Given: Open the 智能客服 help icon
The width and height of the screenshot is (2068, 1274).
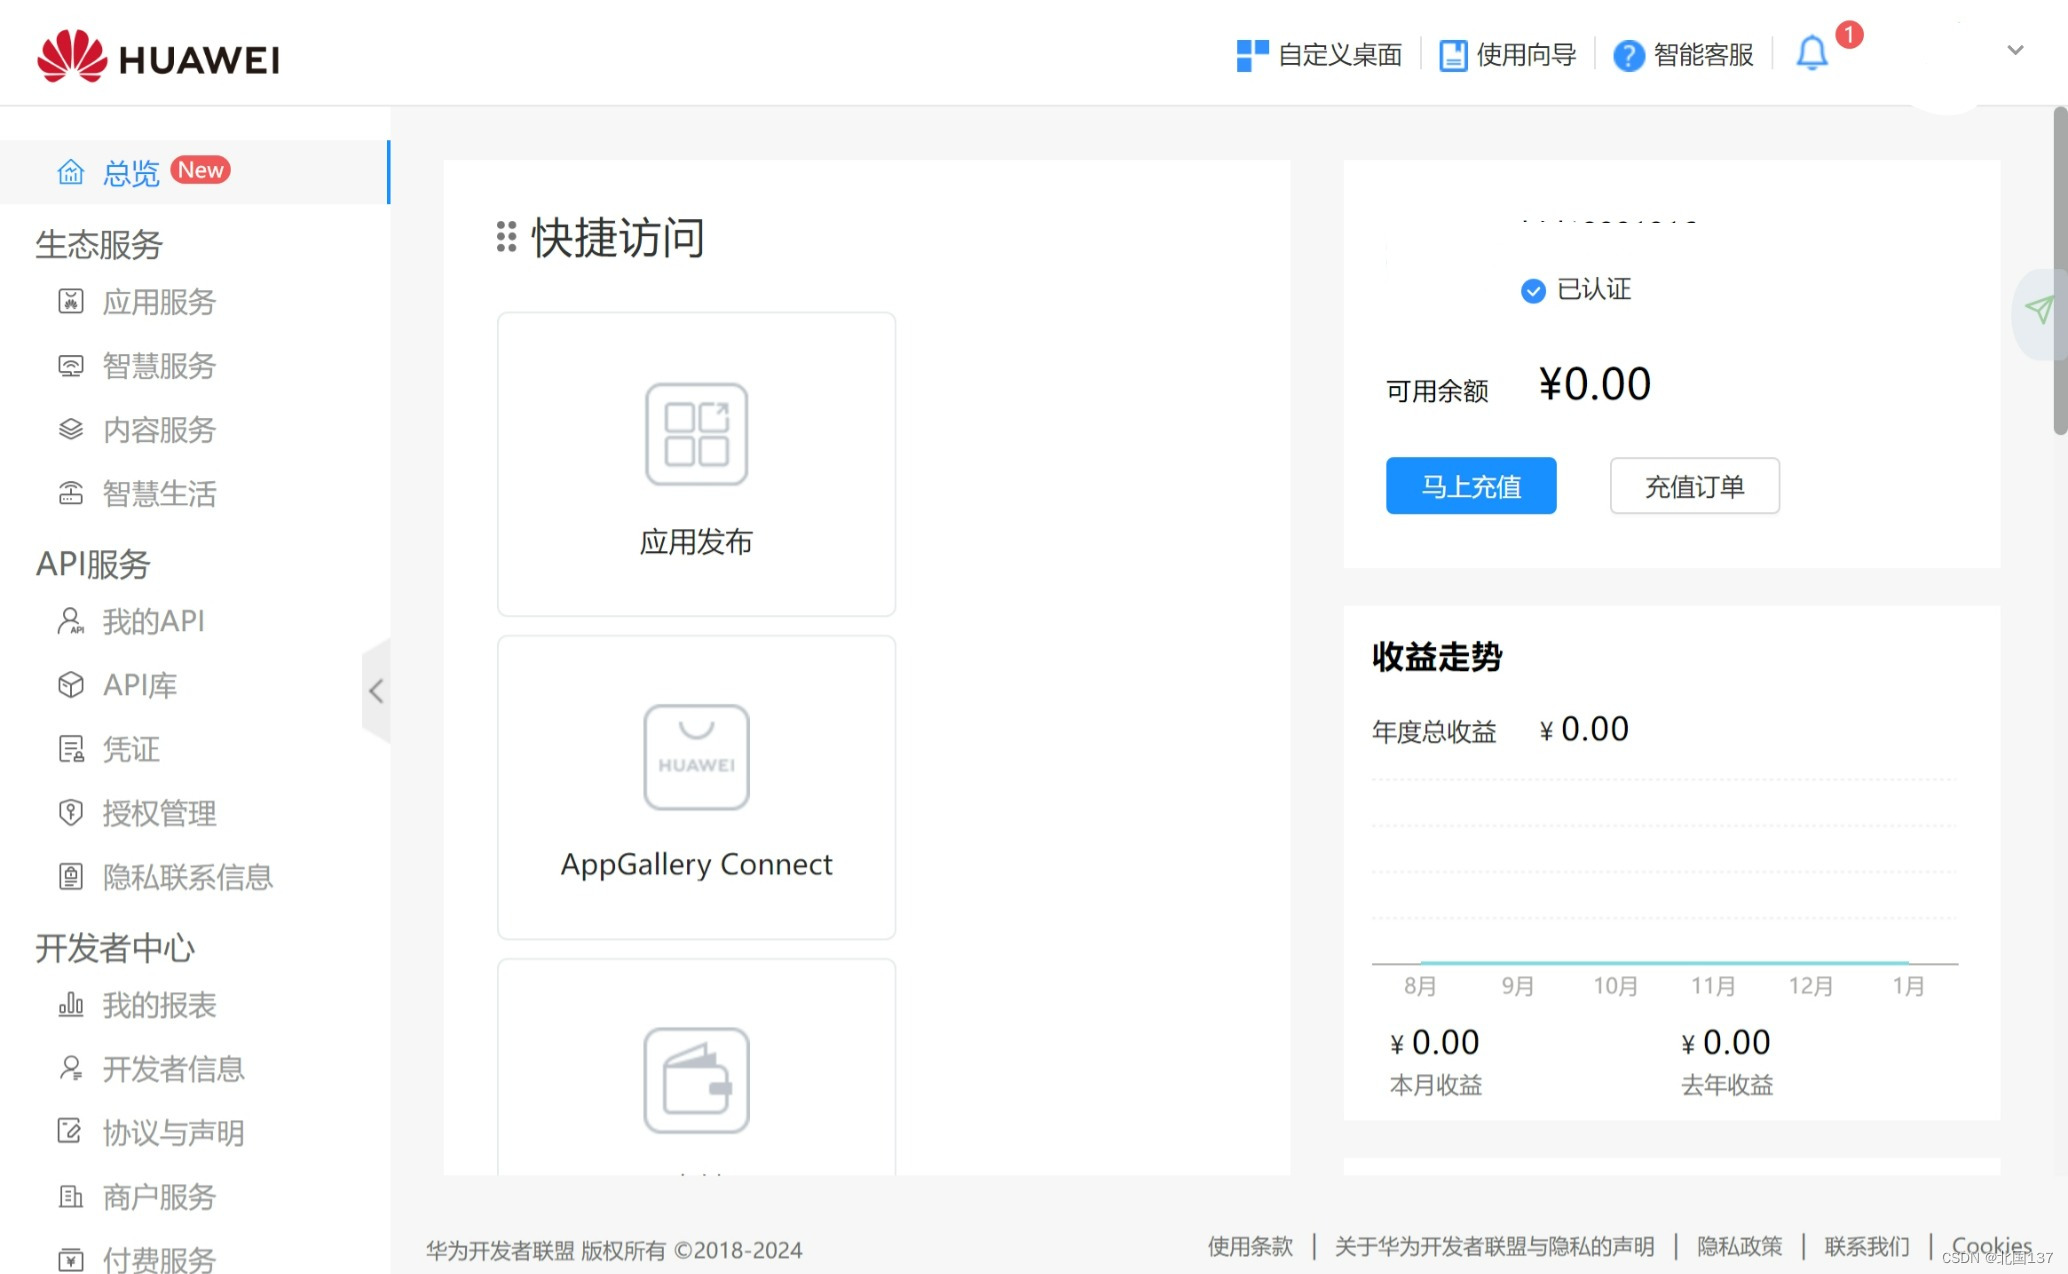Looking at the screenshot, I should tap(1628, 55).
